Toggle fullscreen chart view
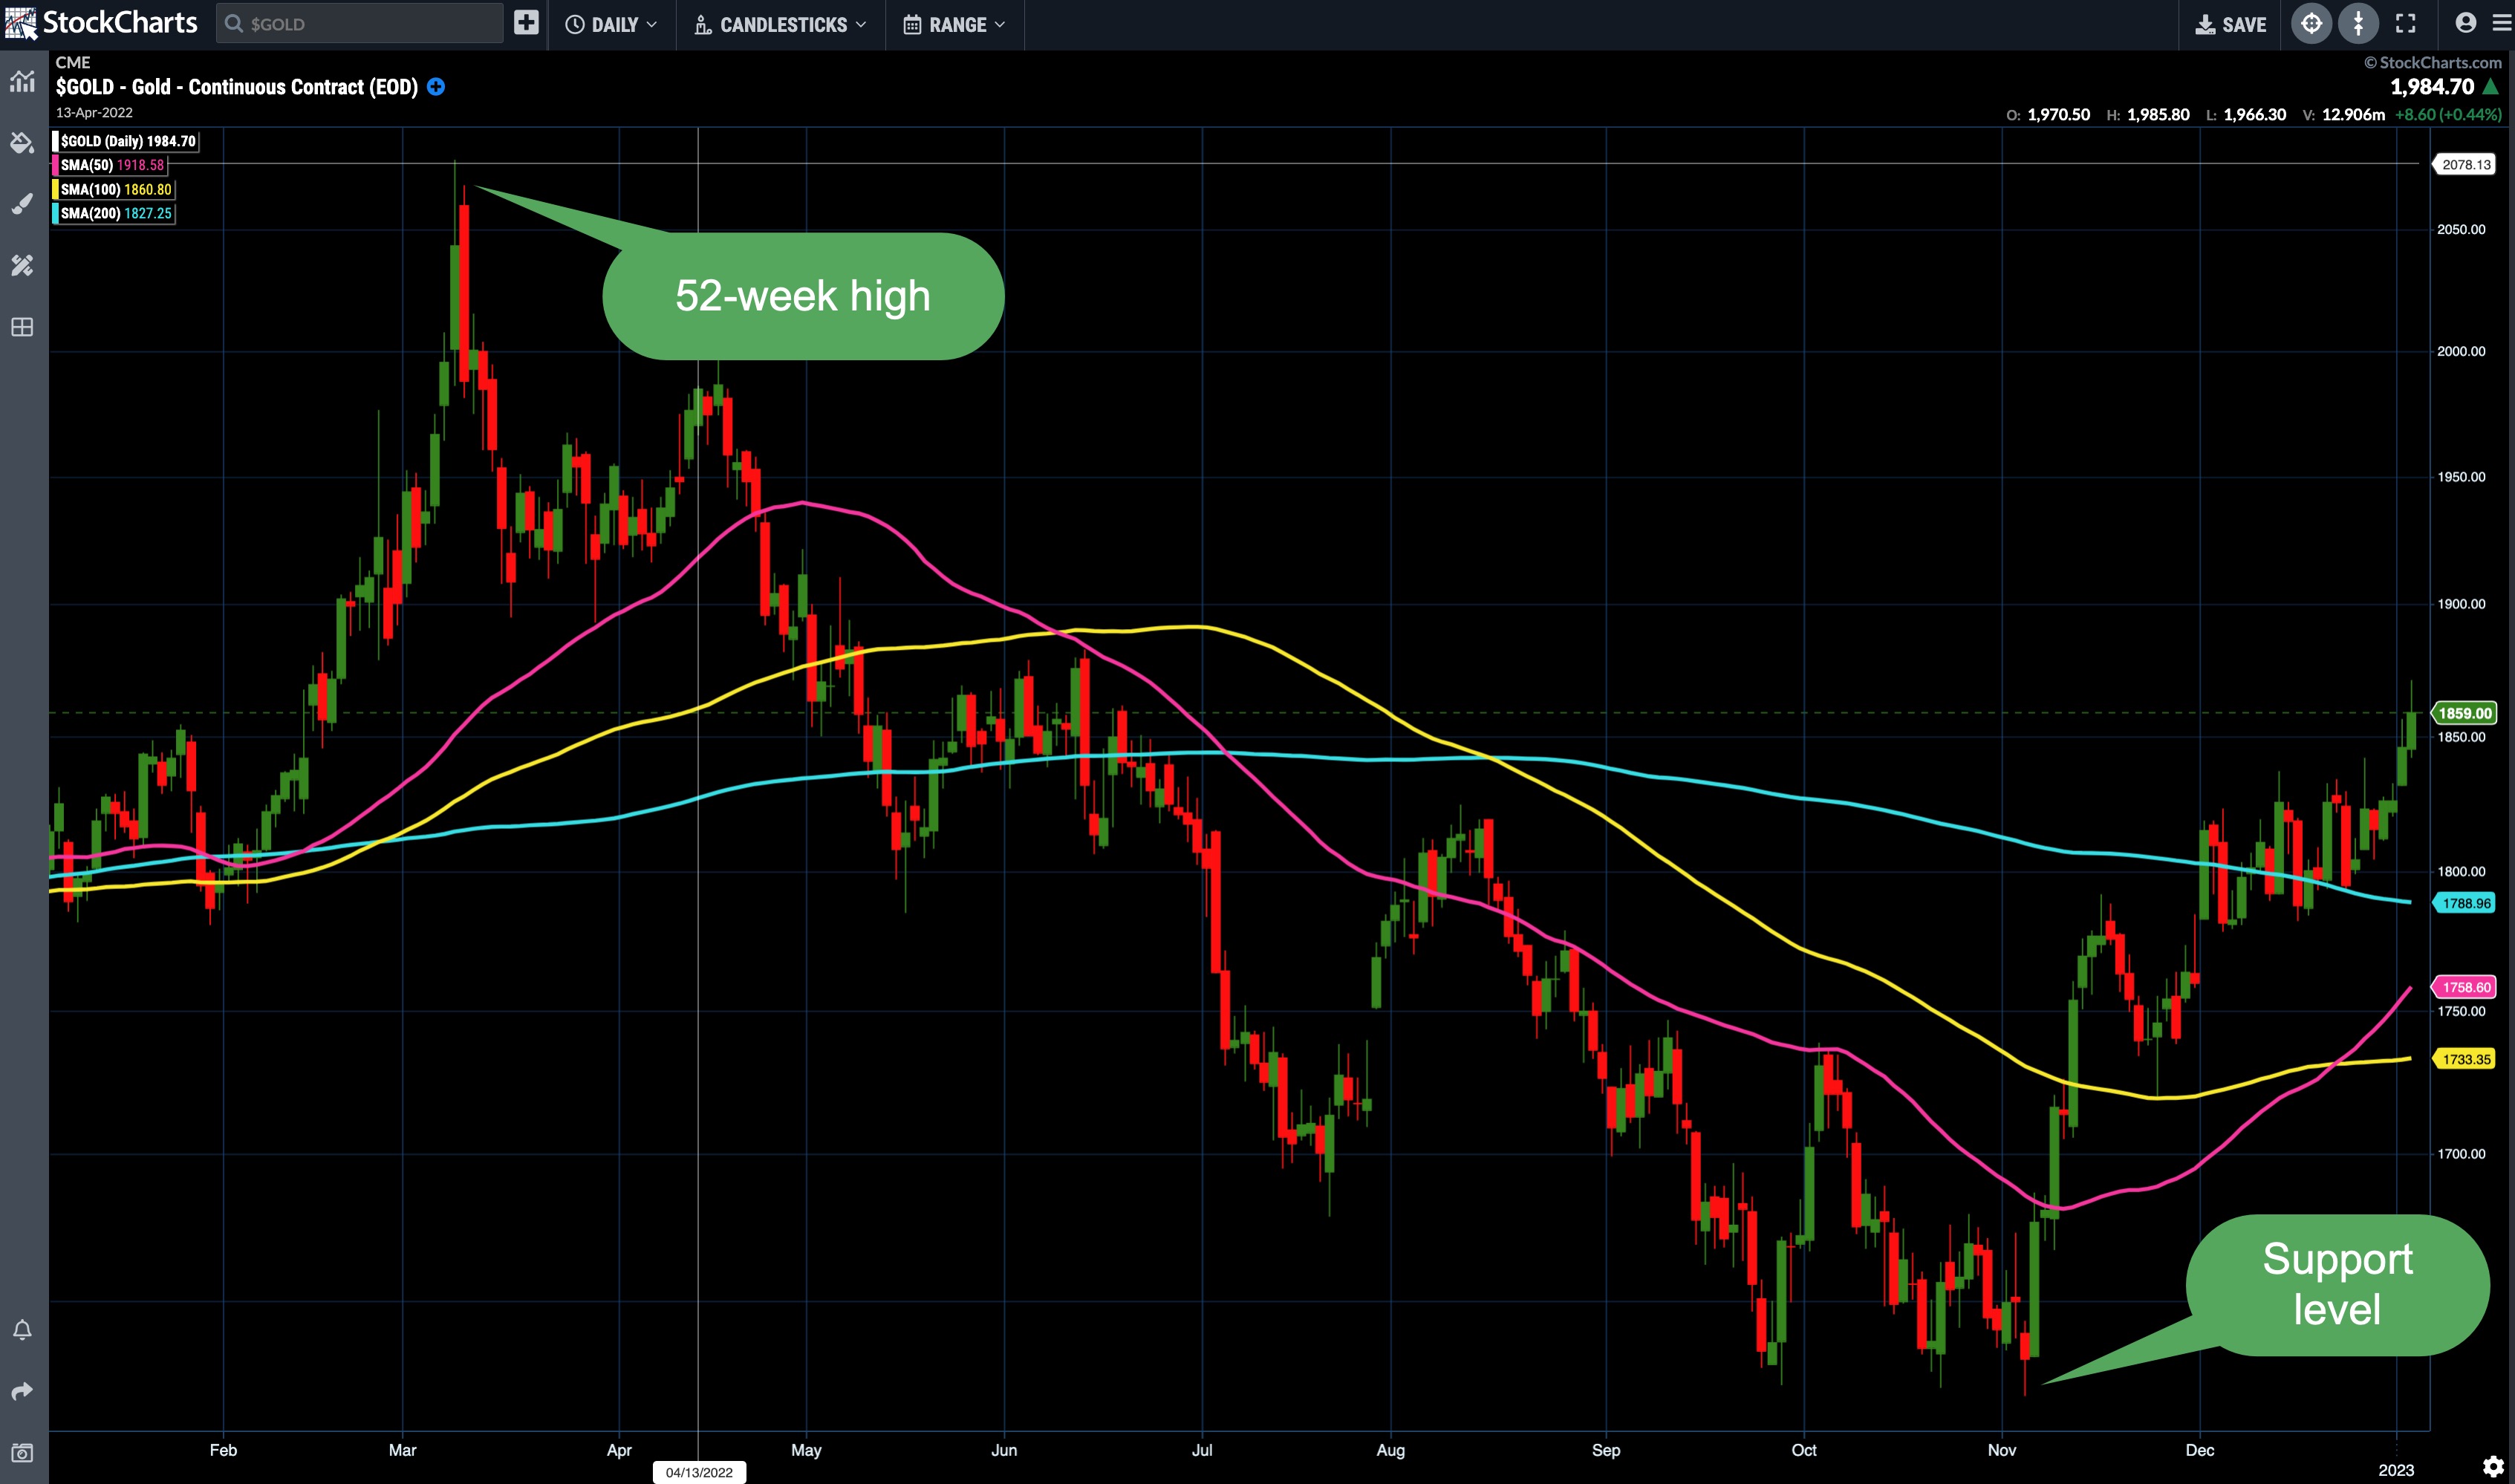The height and width of the screenshot is (1484, 2515). (2405, 24)
